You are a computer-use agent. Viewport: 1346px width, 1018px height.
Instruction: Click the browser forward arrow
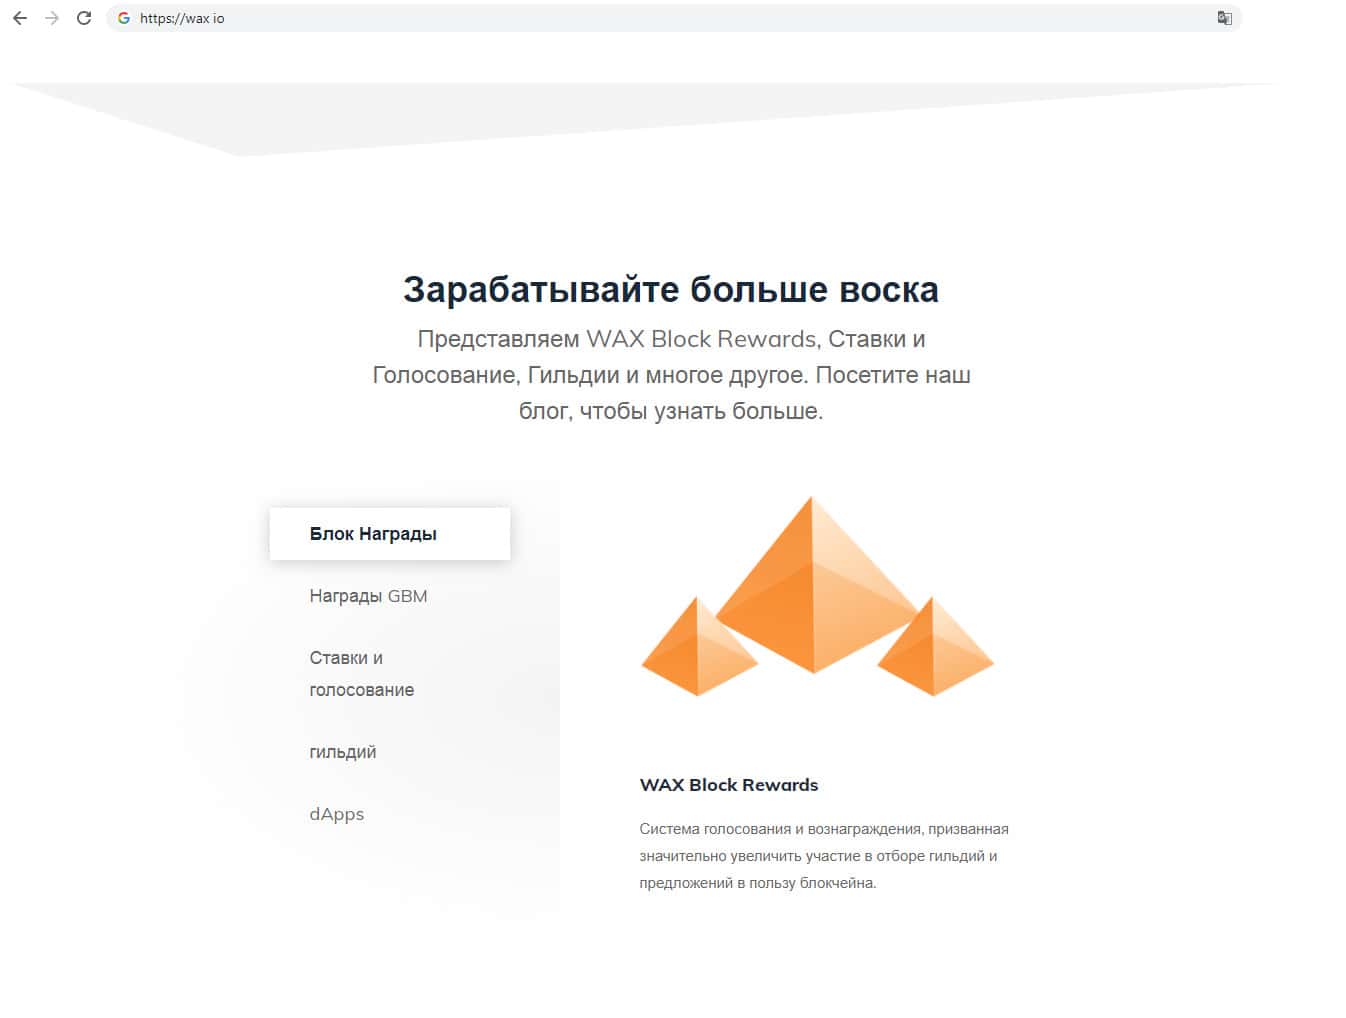pos(52,18)
